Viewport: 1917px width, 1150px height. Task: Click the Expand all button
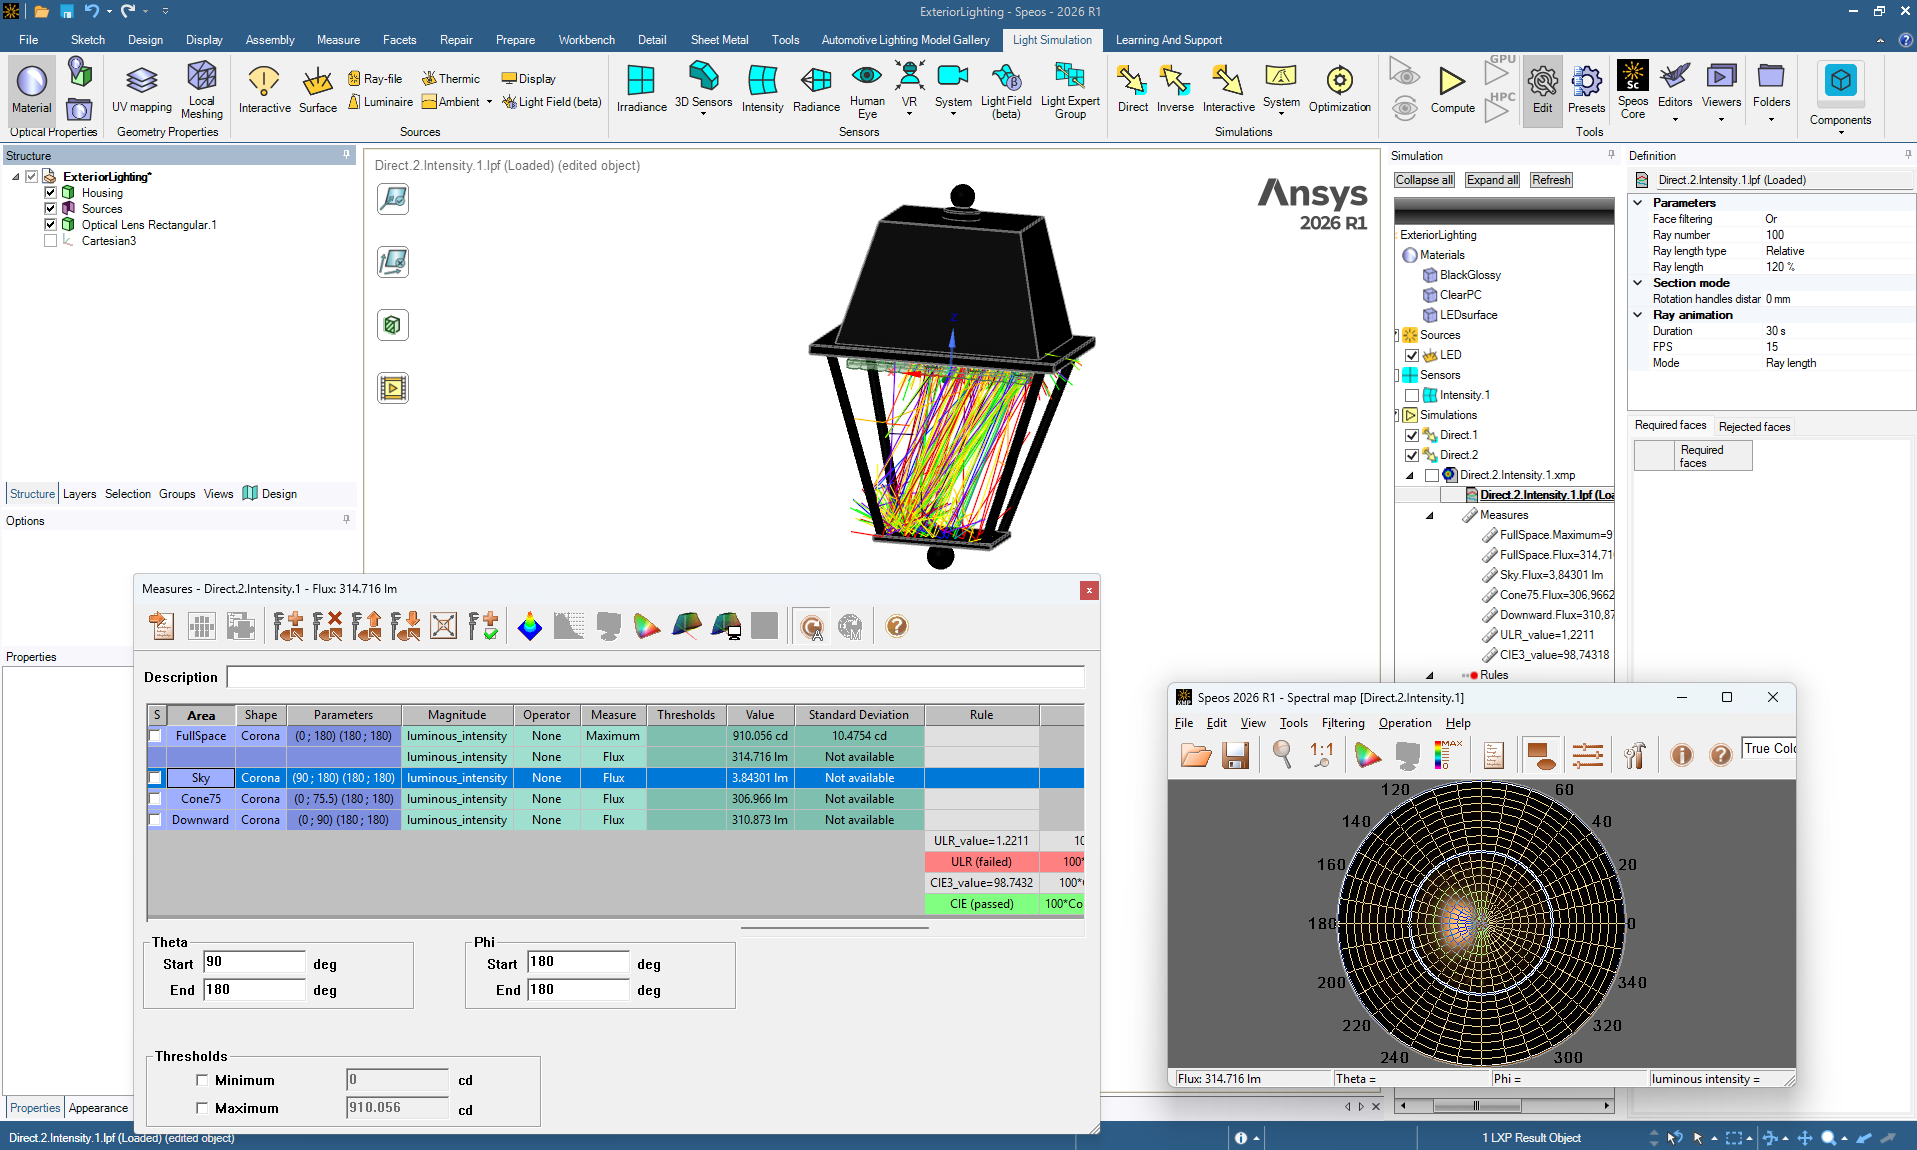pos(1492,180)
